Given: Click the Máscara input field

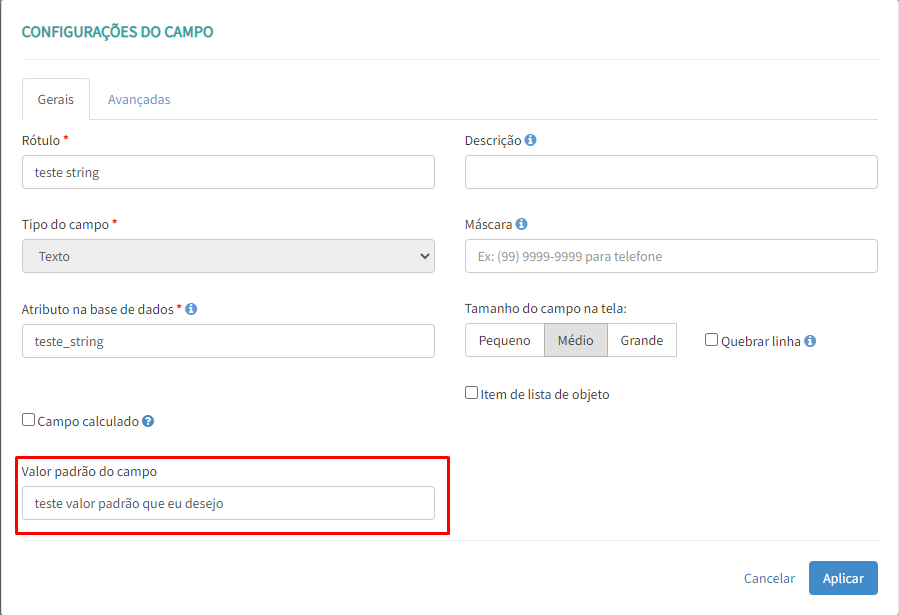Looking at the screenshot, I should [671, 256].
